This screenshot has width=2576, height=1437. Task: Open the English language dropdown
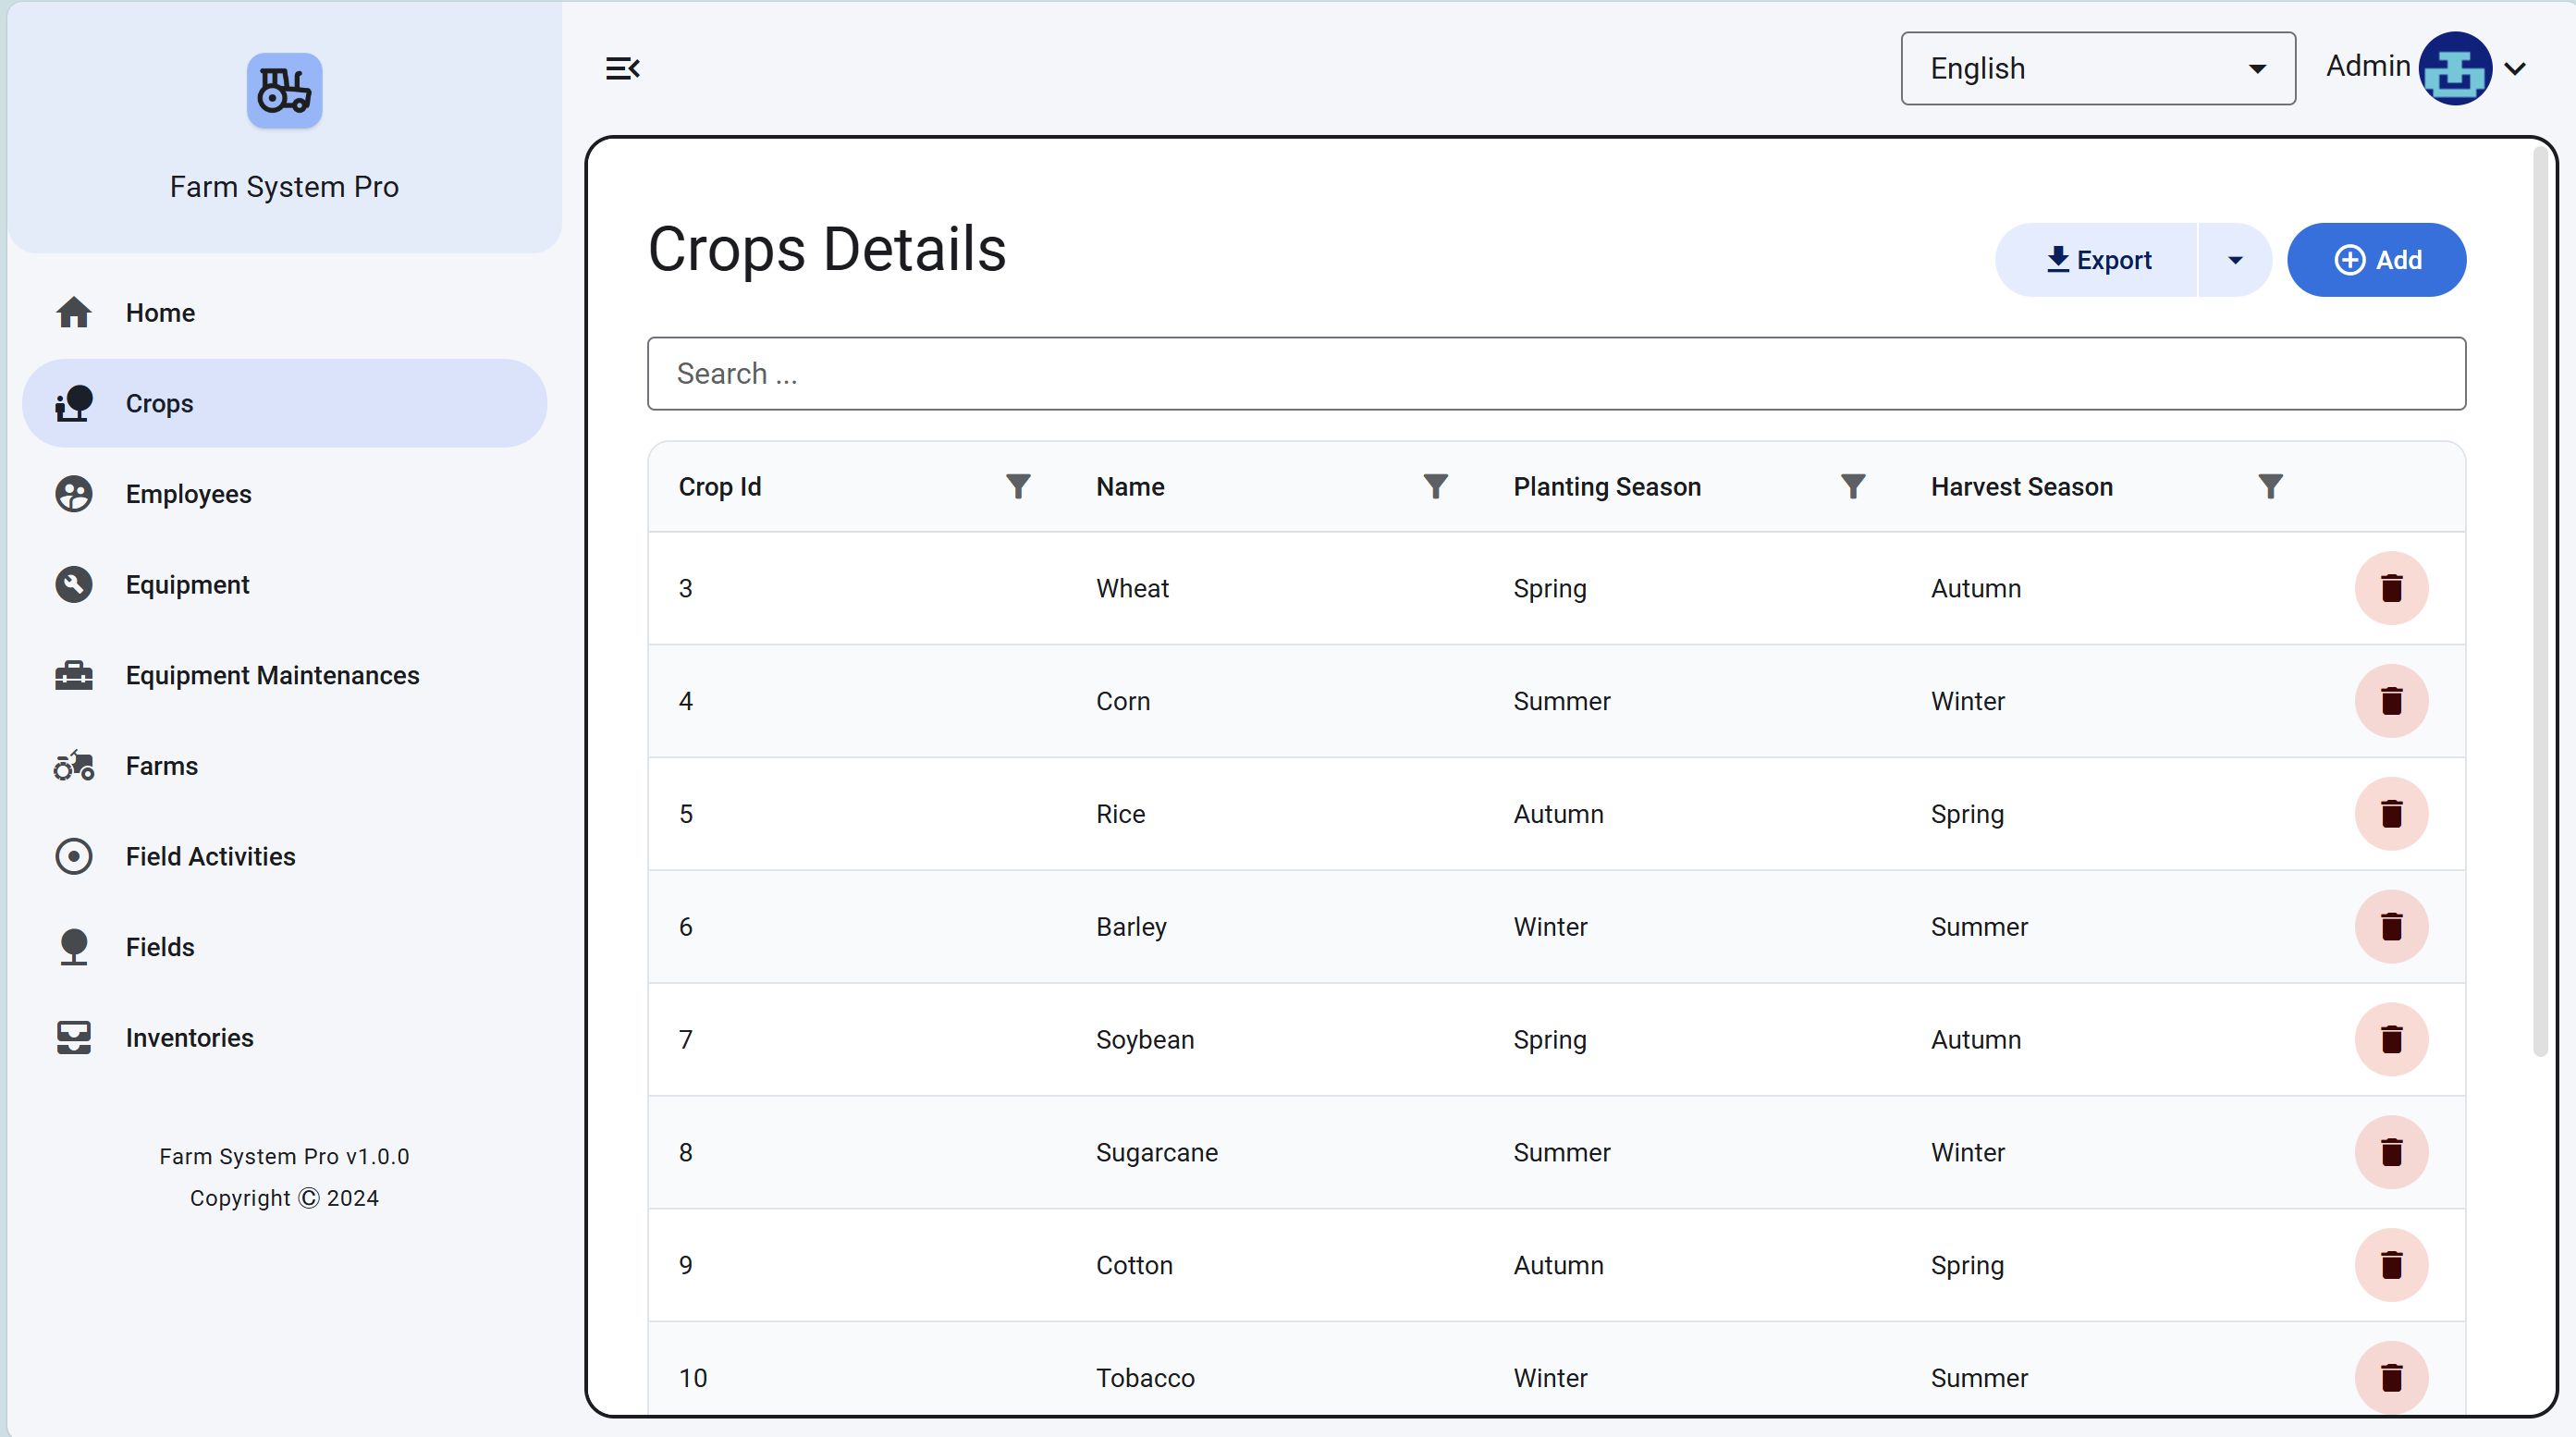(x=2097, y=68)
